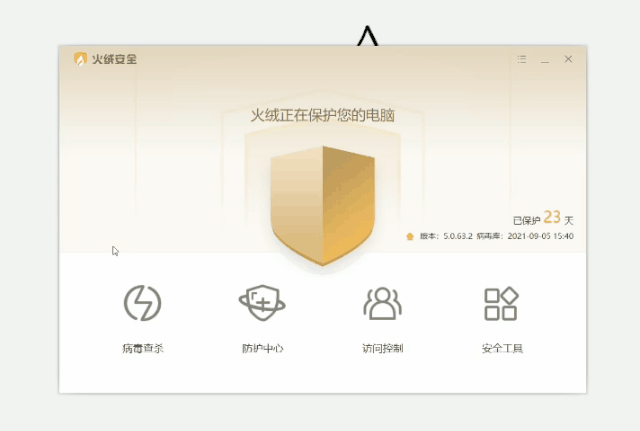Minimize the 火绒安全 window
This screenshot has height=431, width=640.
click(x=545, y=60)
